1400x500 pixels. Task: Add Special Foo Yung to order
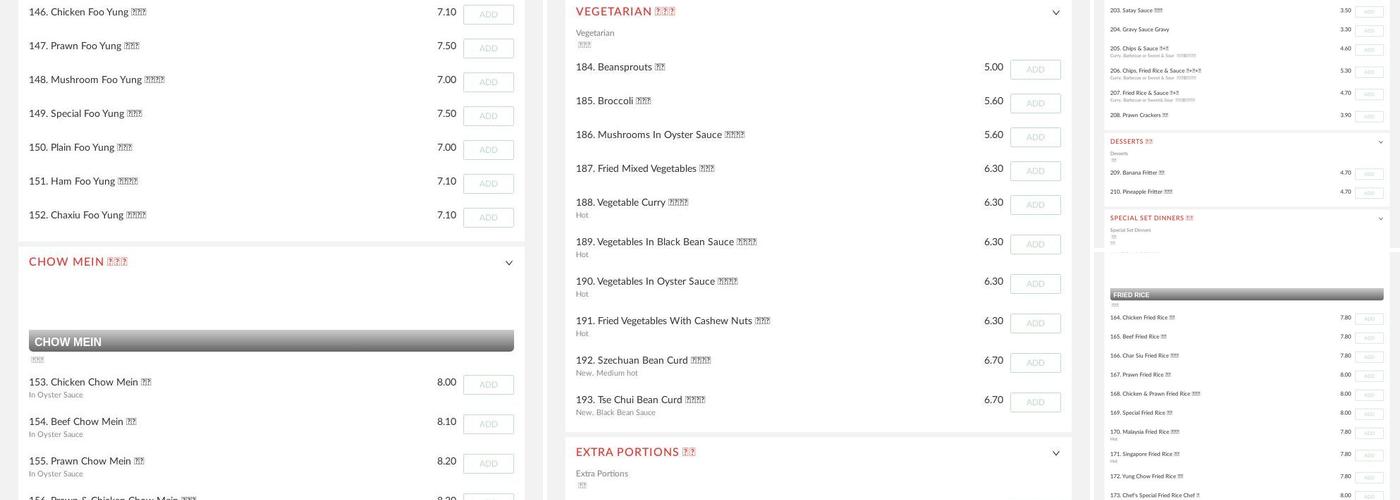[x=488, y=116]
